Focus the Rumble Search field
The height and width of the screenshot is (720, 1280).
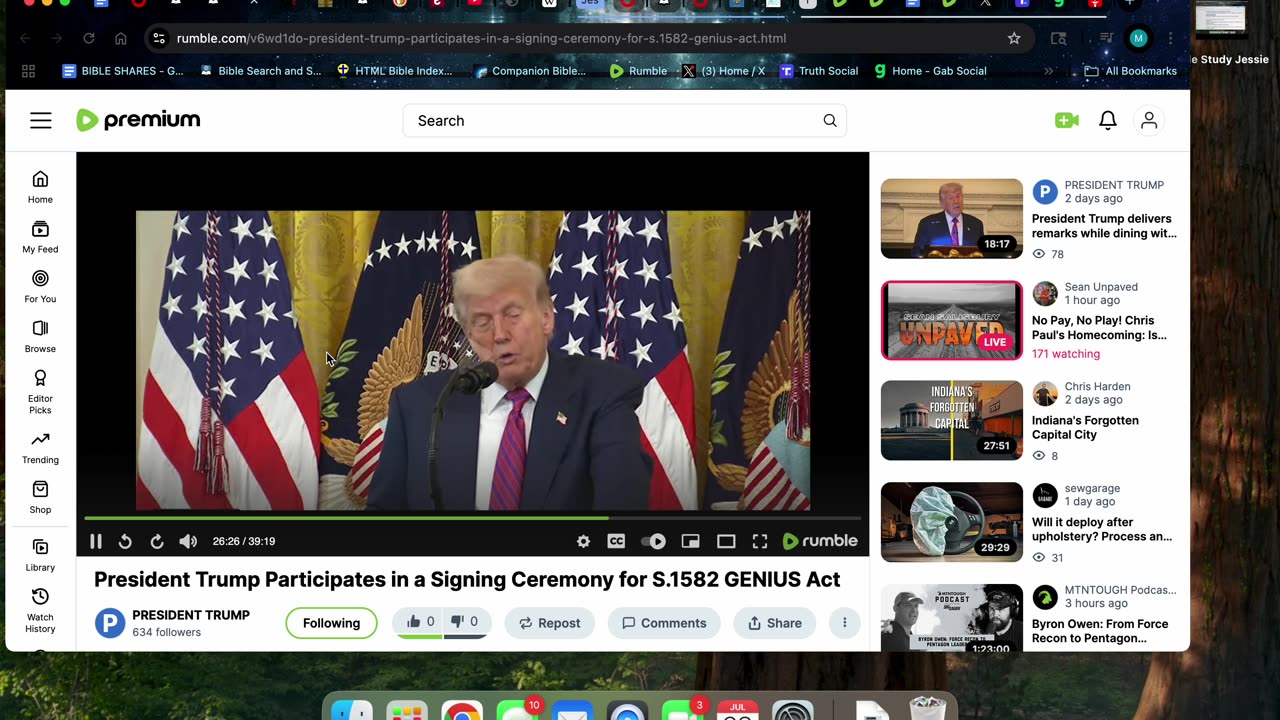[625, 121]
